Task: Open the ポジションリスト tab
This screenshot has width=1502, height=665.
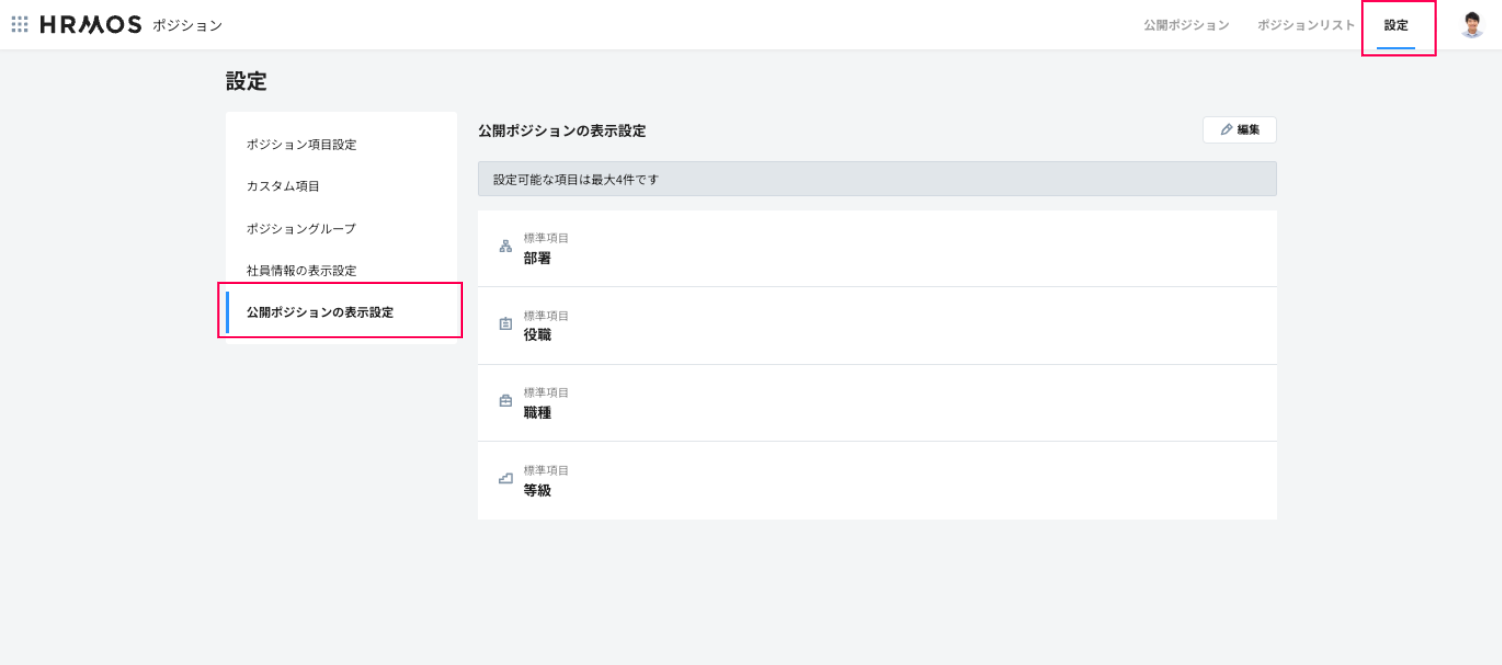Action: (1306, 25)
